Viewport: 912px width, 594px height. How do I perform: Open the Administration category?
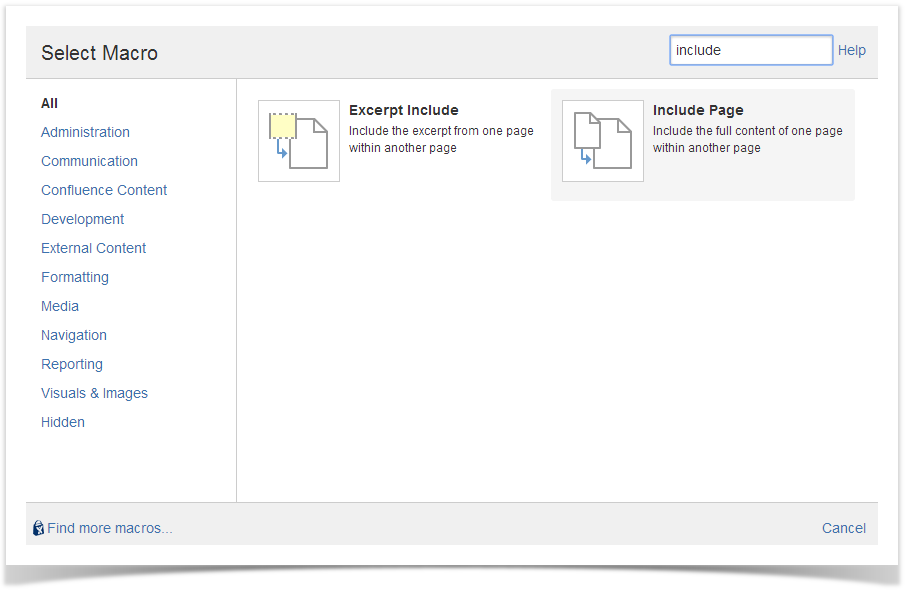pos(86,133)
